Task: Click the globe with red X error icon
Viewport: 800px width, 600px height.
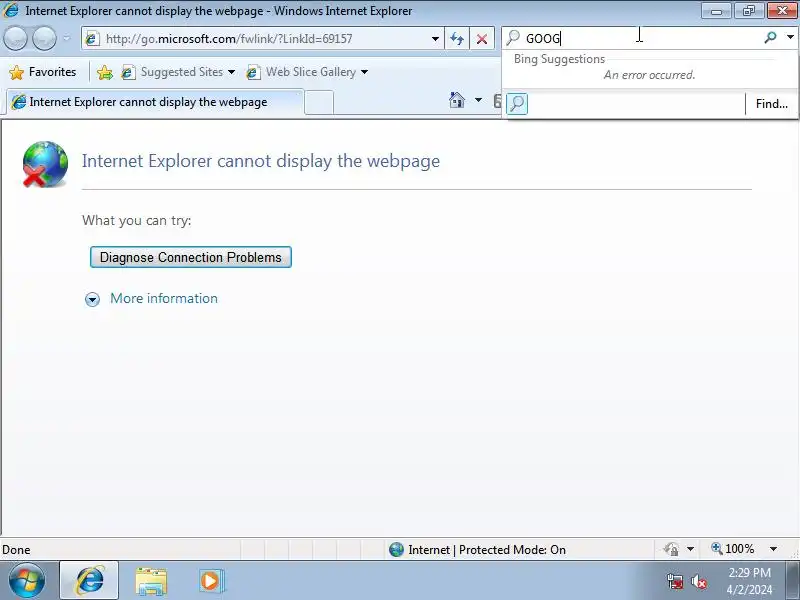Action: [x=44, y=164]
